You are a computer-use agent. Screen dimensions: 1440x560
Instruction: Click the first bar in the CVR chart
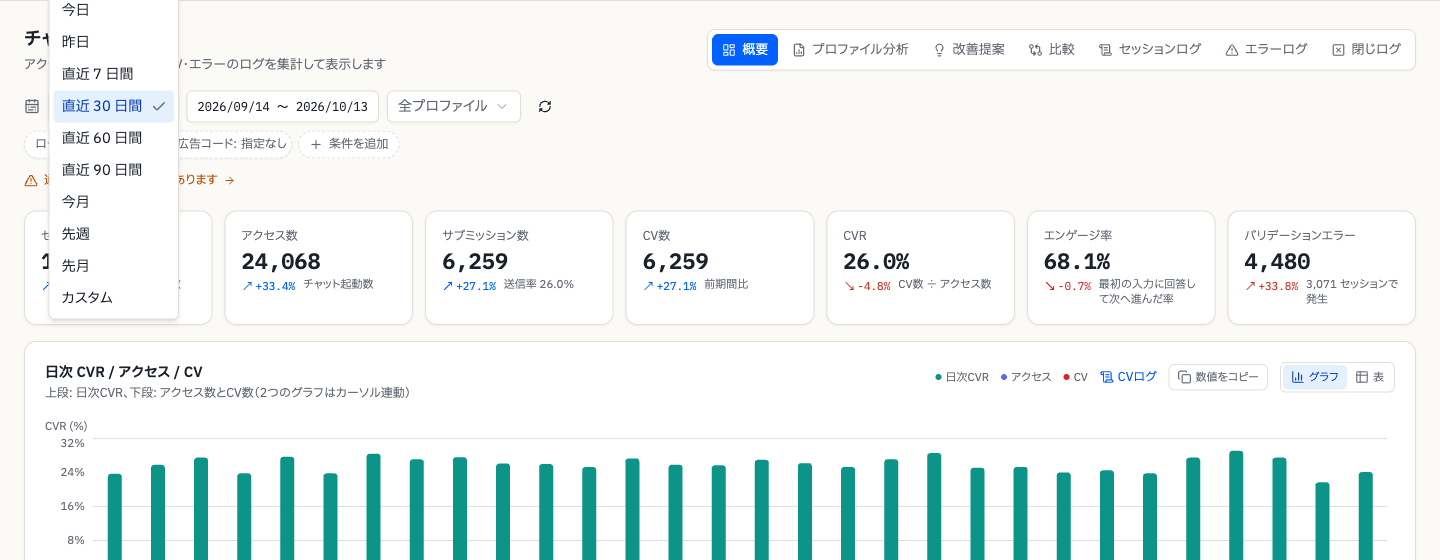click(115, 517)
